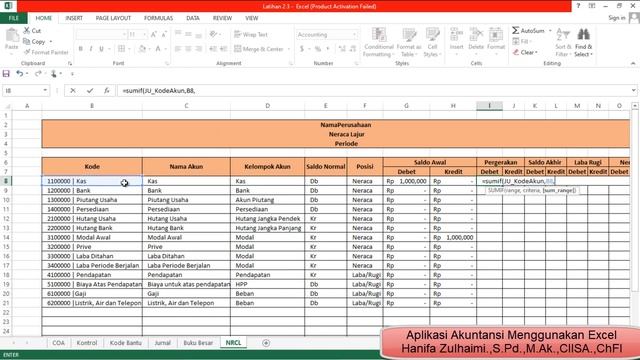
Task: Open Sort & Filter menu
Action: [563, 42]
